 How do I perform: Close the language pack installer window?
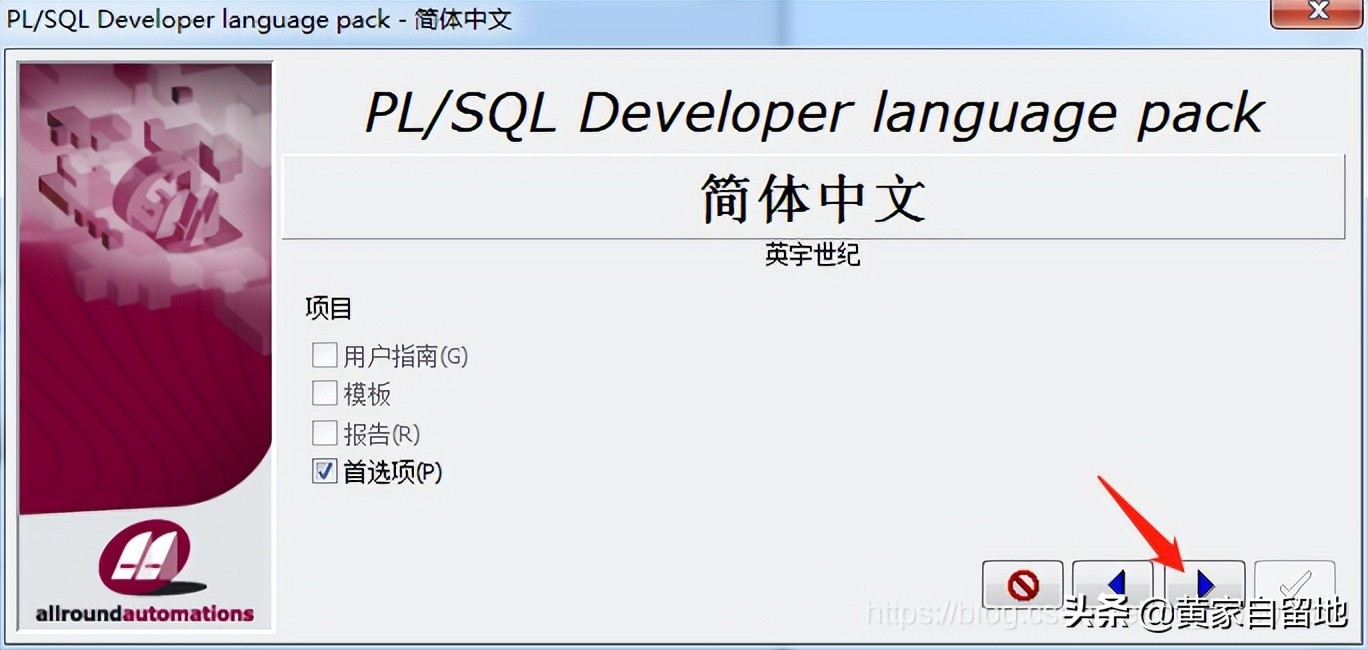coord(1317,12)
